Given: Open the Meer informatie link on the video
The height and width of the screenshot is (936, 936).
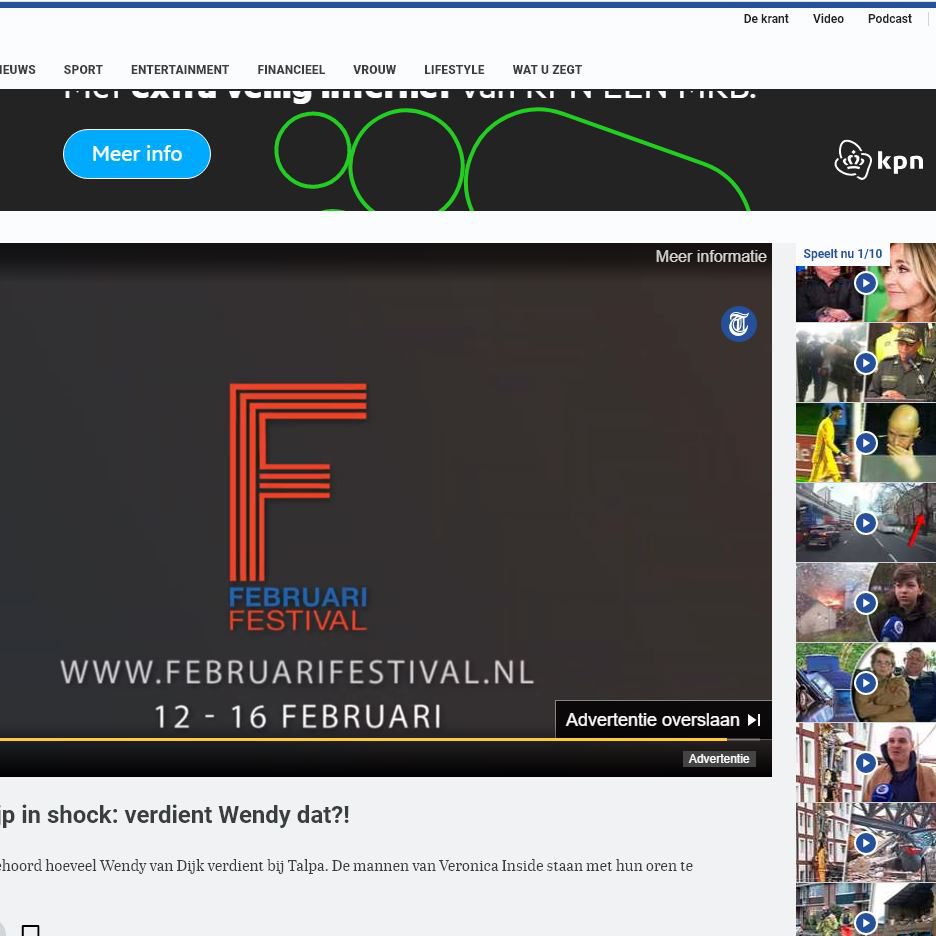Looking at the screenshot, I should coord(711,256).
